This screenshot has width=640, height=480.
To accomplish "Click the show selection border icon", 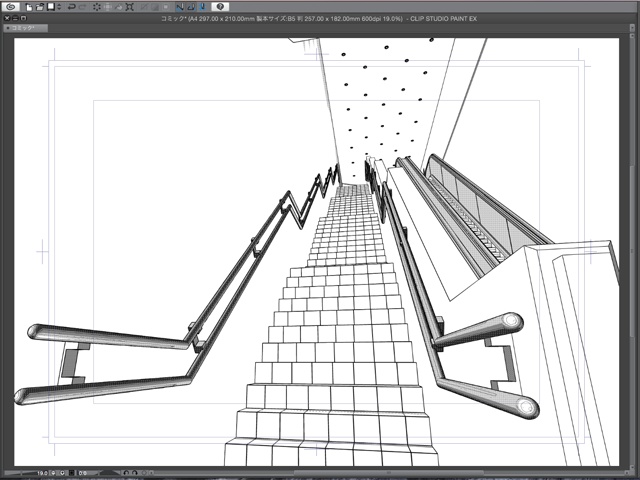I will tap(166, 7).
